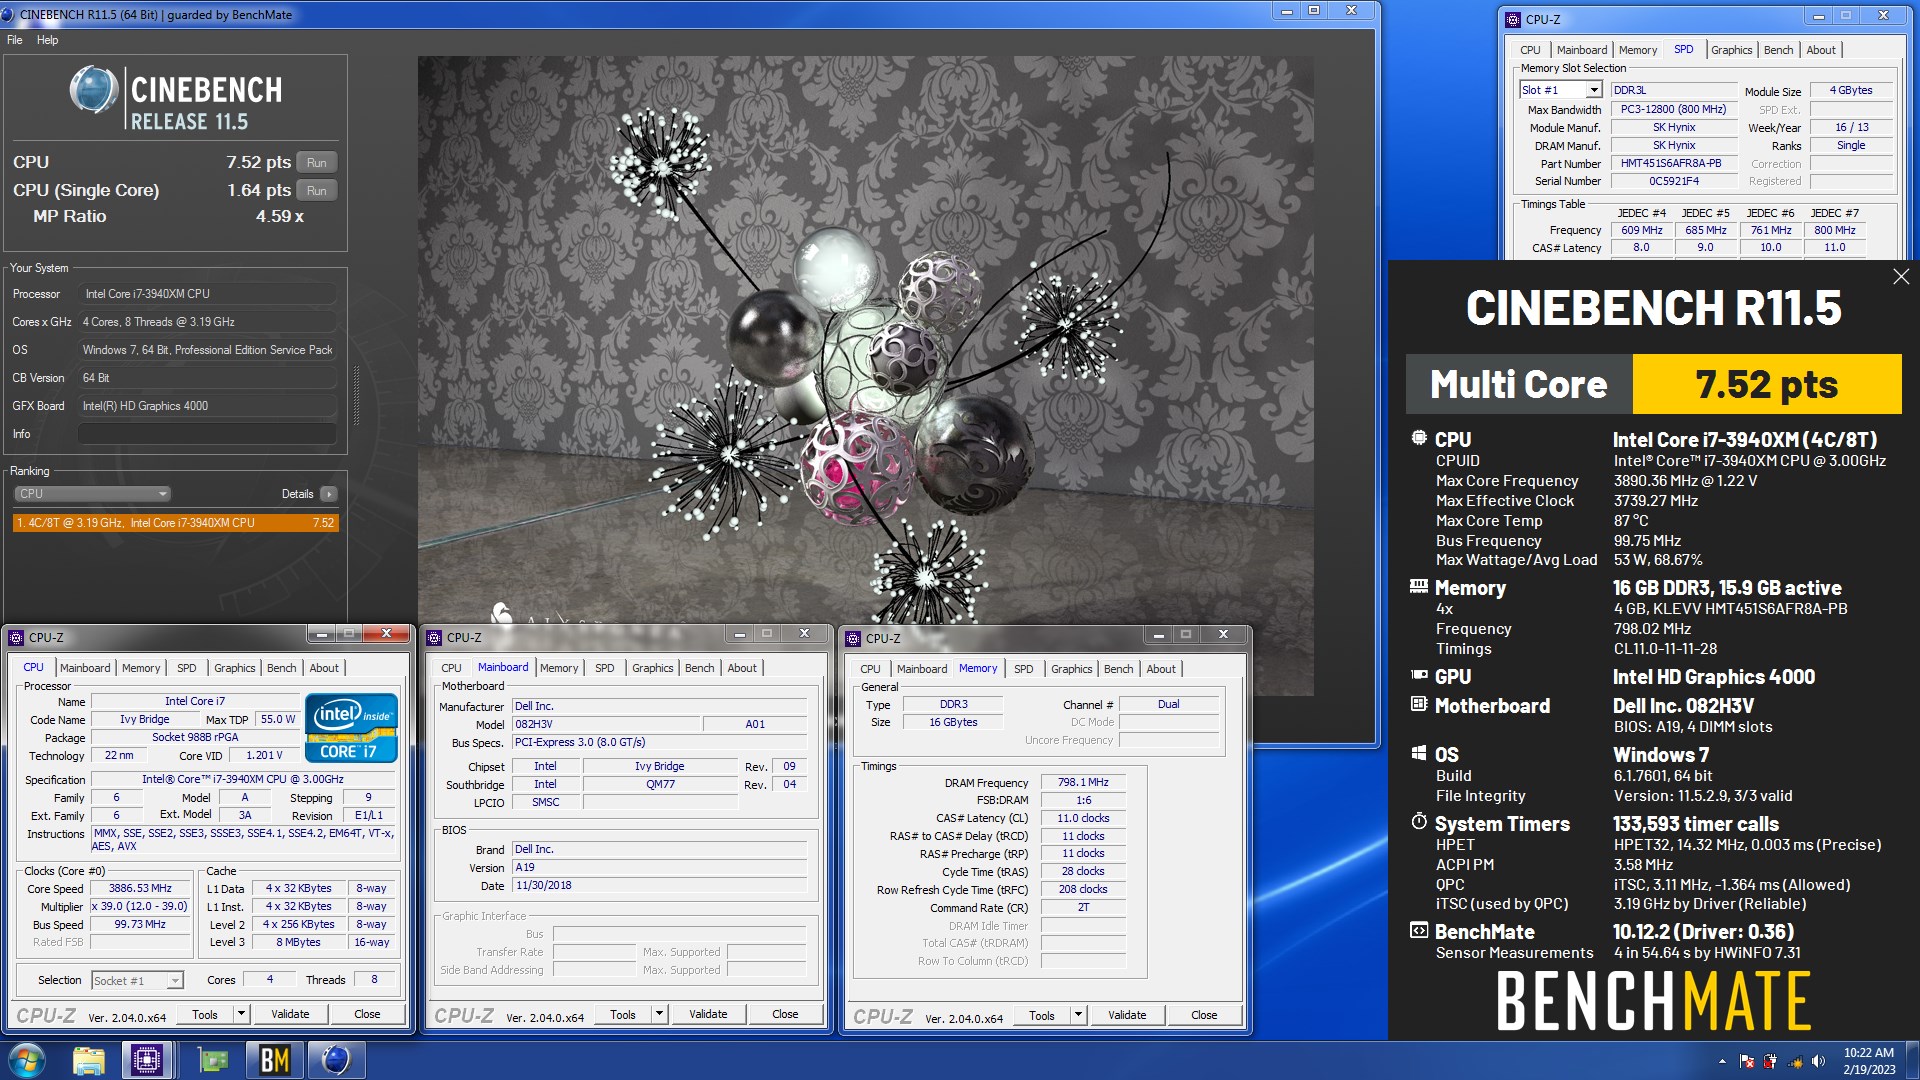Click the GFX Board Intel HD Graphics 4000 value
This screenshot has height=1080, width=1920.
[x=207, y=406]
